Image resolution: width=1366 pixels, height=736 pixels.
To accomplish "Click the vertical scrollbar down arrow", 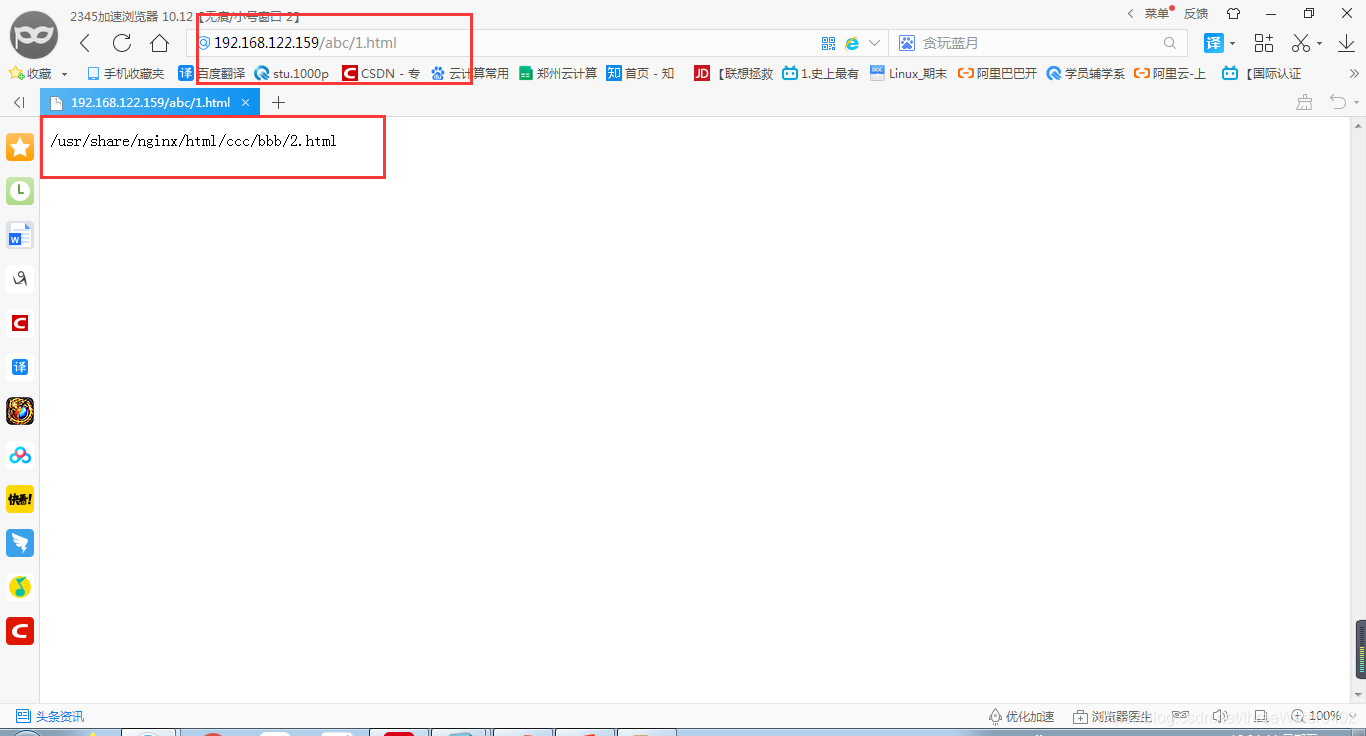I will (x=1360, y=696).
